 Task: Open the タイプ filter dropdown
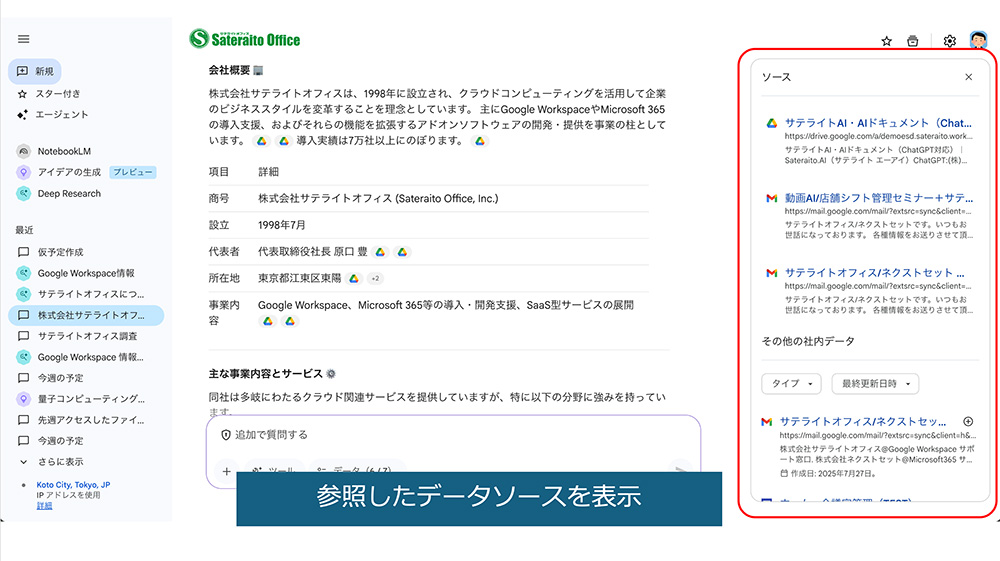click(791, 384)
